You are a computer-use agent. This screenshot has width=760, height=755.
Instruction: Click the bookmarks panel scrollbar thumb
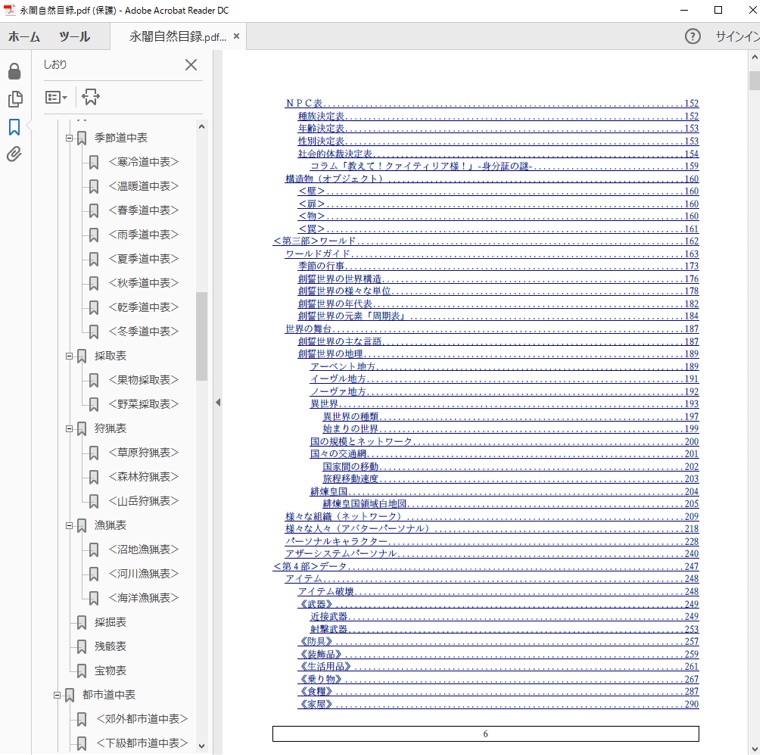point(202,336)
